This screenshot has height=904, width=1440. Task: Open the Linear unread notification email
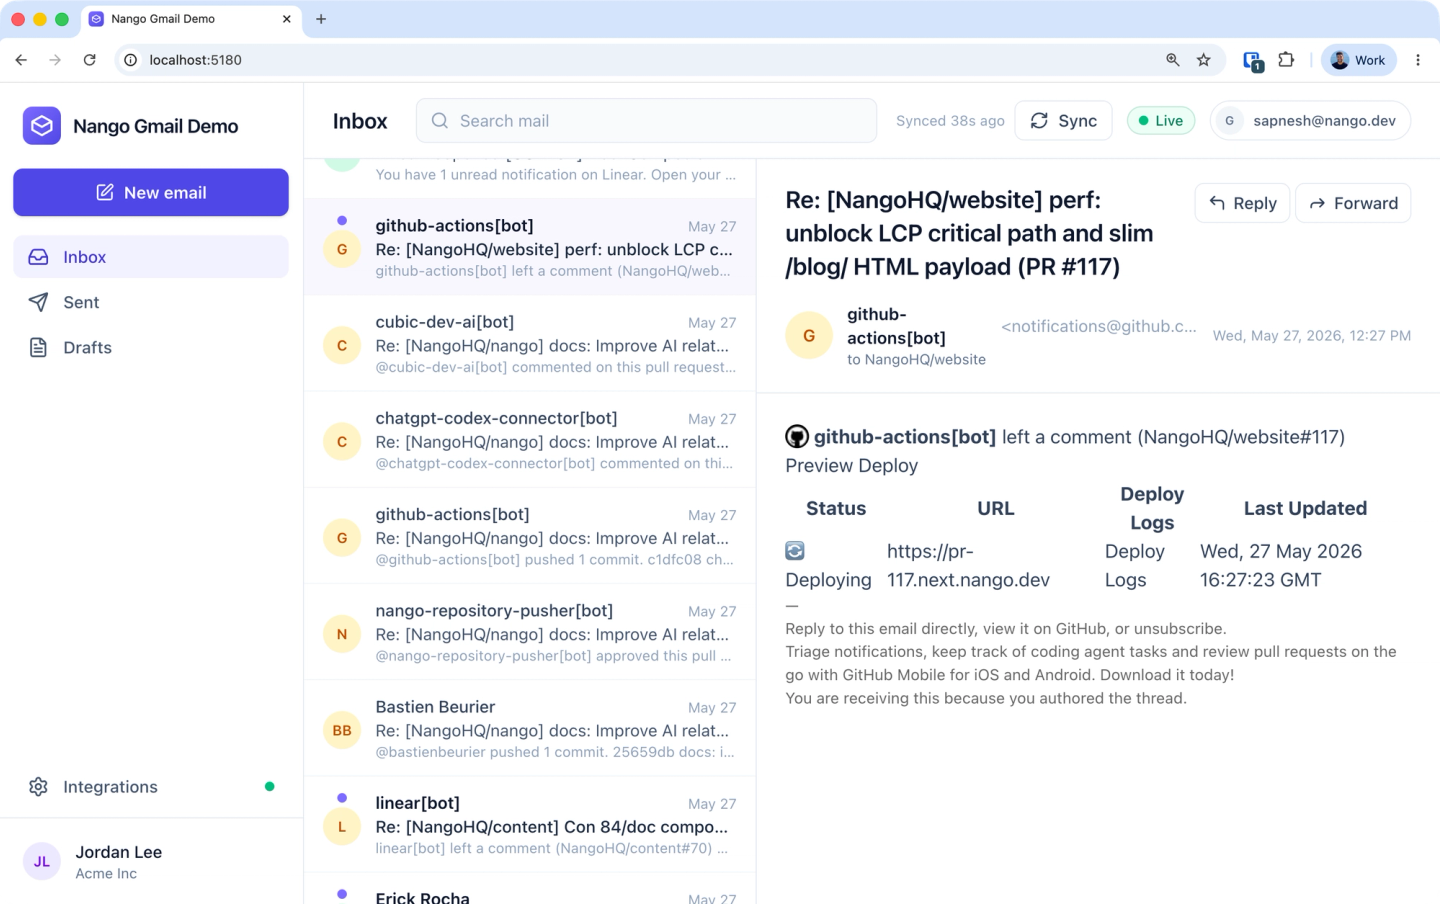click(x=530, y=177)
